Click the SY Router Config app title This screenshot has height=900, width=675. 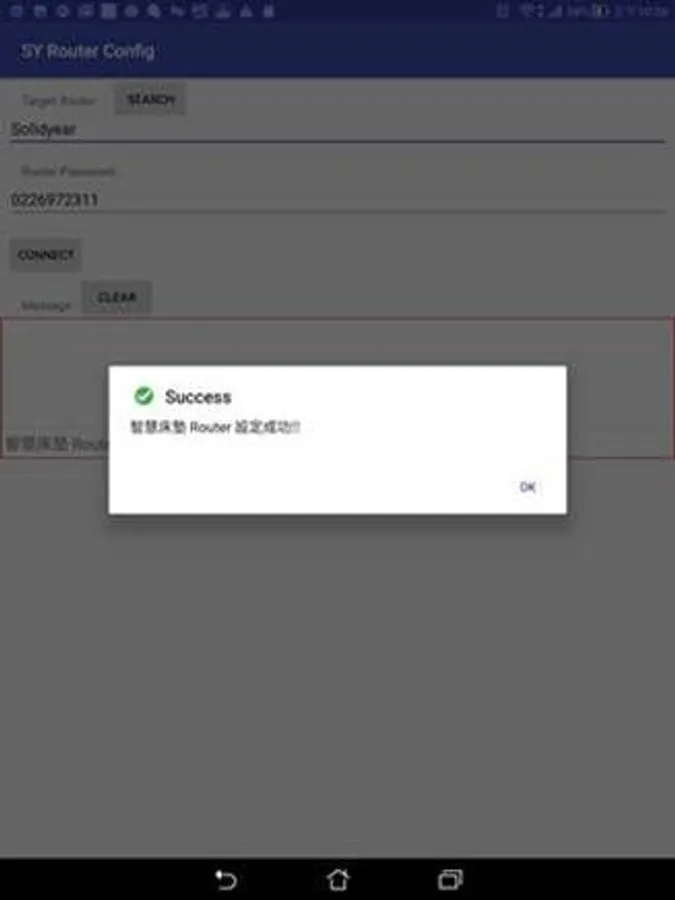pos(88,52)
